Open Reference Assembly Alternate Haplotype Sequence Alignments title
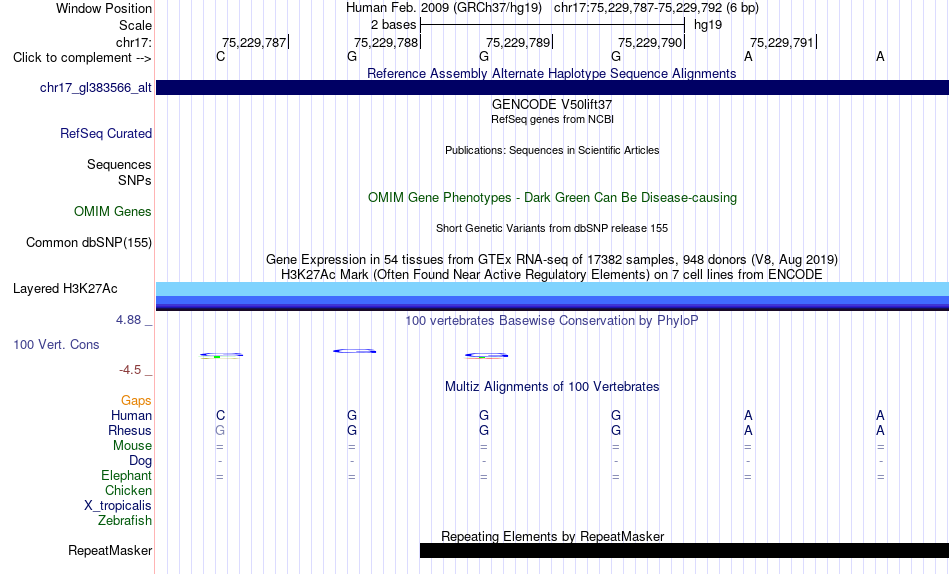 [x=551, y=73]
